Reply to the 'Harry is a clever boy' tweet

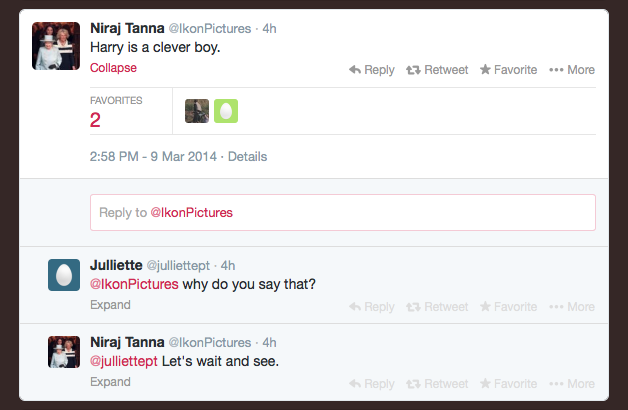pyautogui.click(x=372, y=70)
